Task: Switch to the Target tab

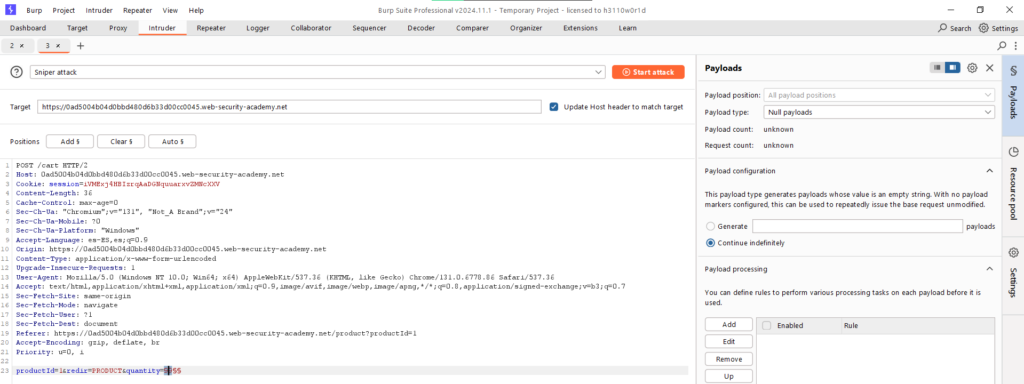Action: coord(77,28)
